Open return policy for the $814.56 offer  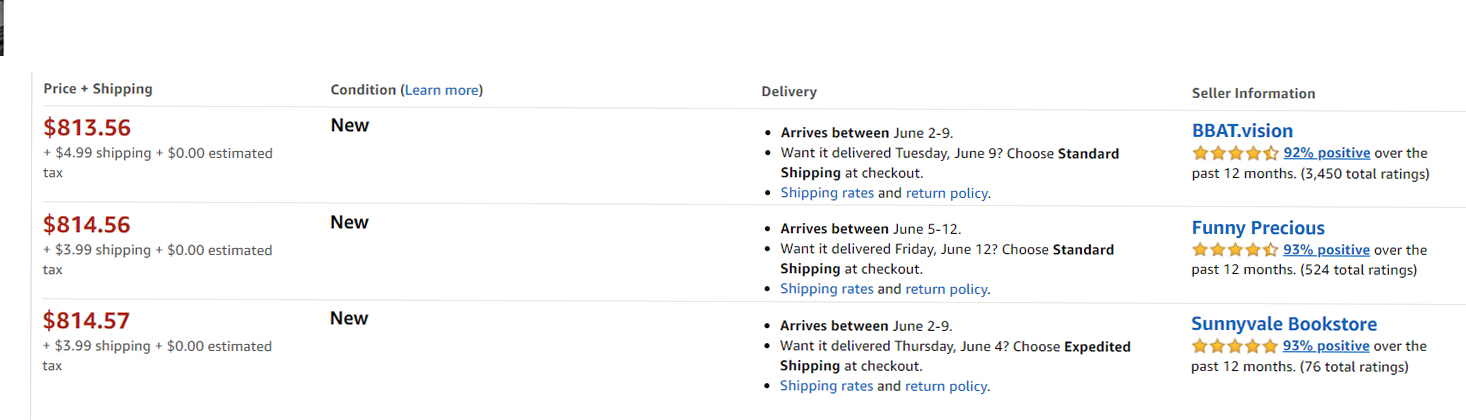pyautogui.click(x=946, y=289)
